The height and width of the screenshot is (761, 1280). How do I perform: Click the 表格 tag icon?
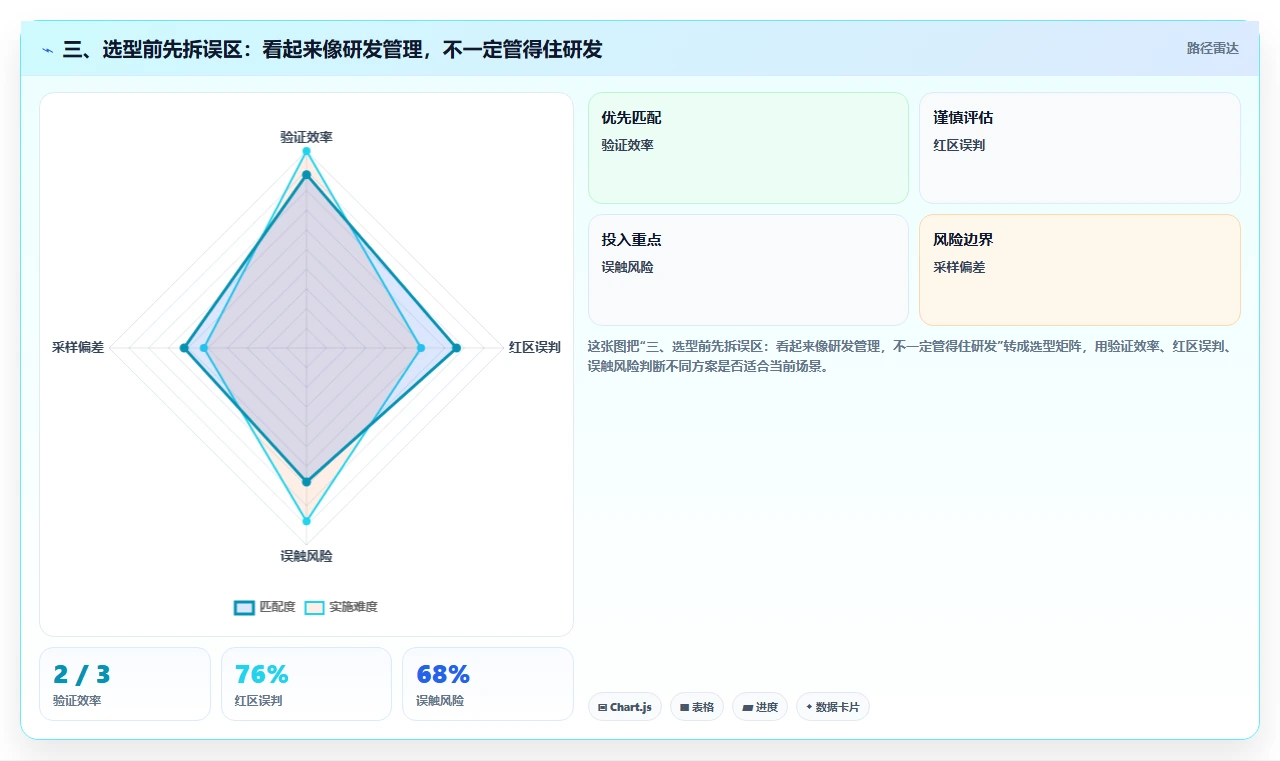click(x=684, y=707)
